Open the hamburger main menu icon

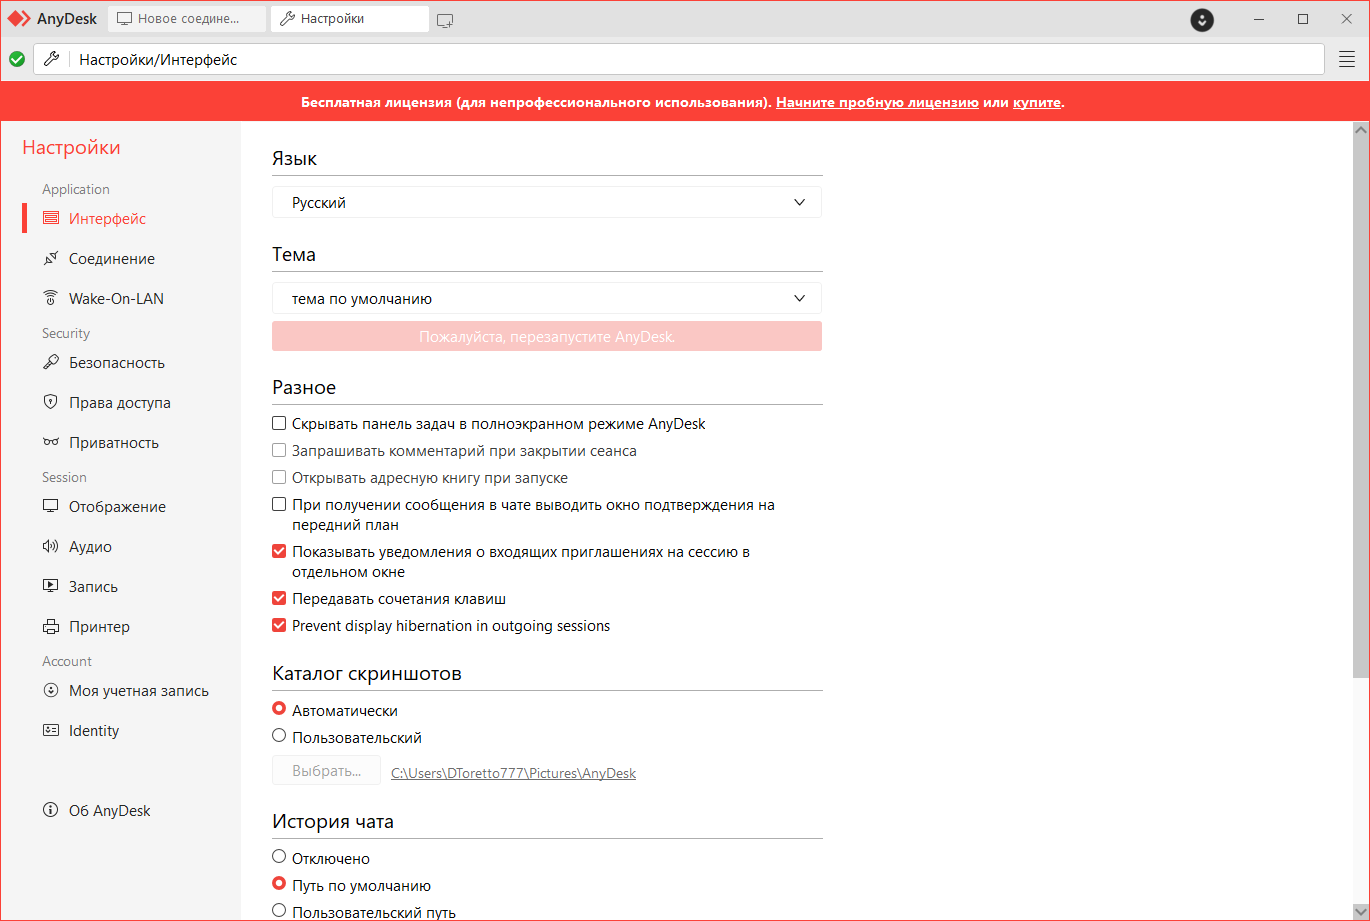coord(1347,60)
